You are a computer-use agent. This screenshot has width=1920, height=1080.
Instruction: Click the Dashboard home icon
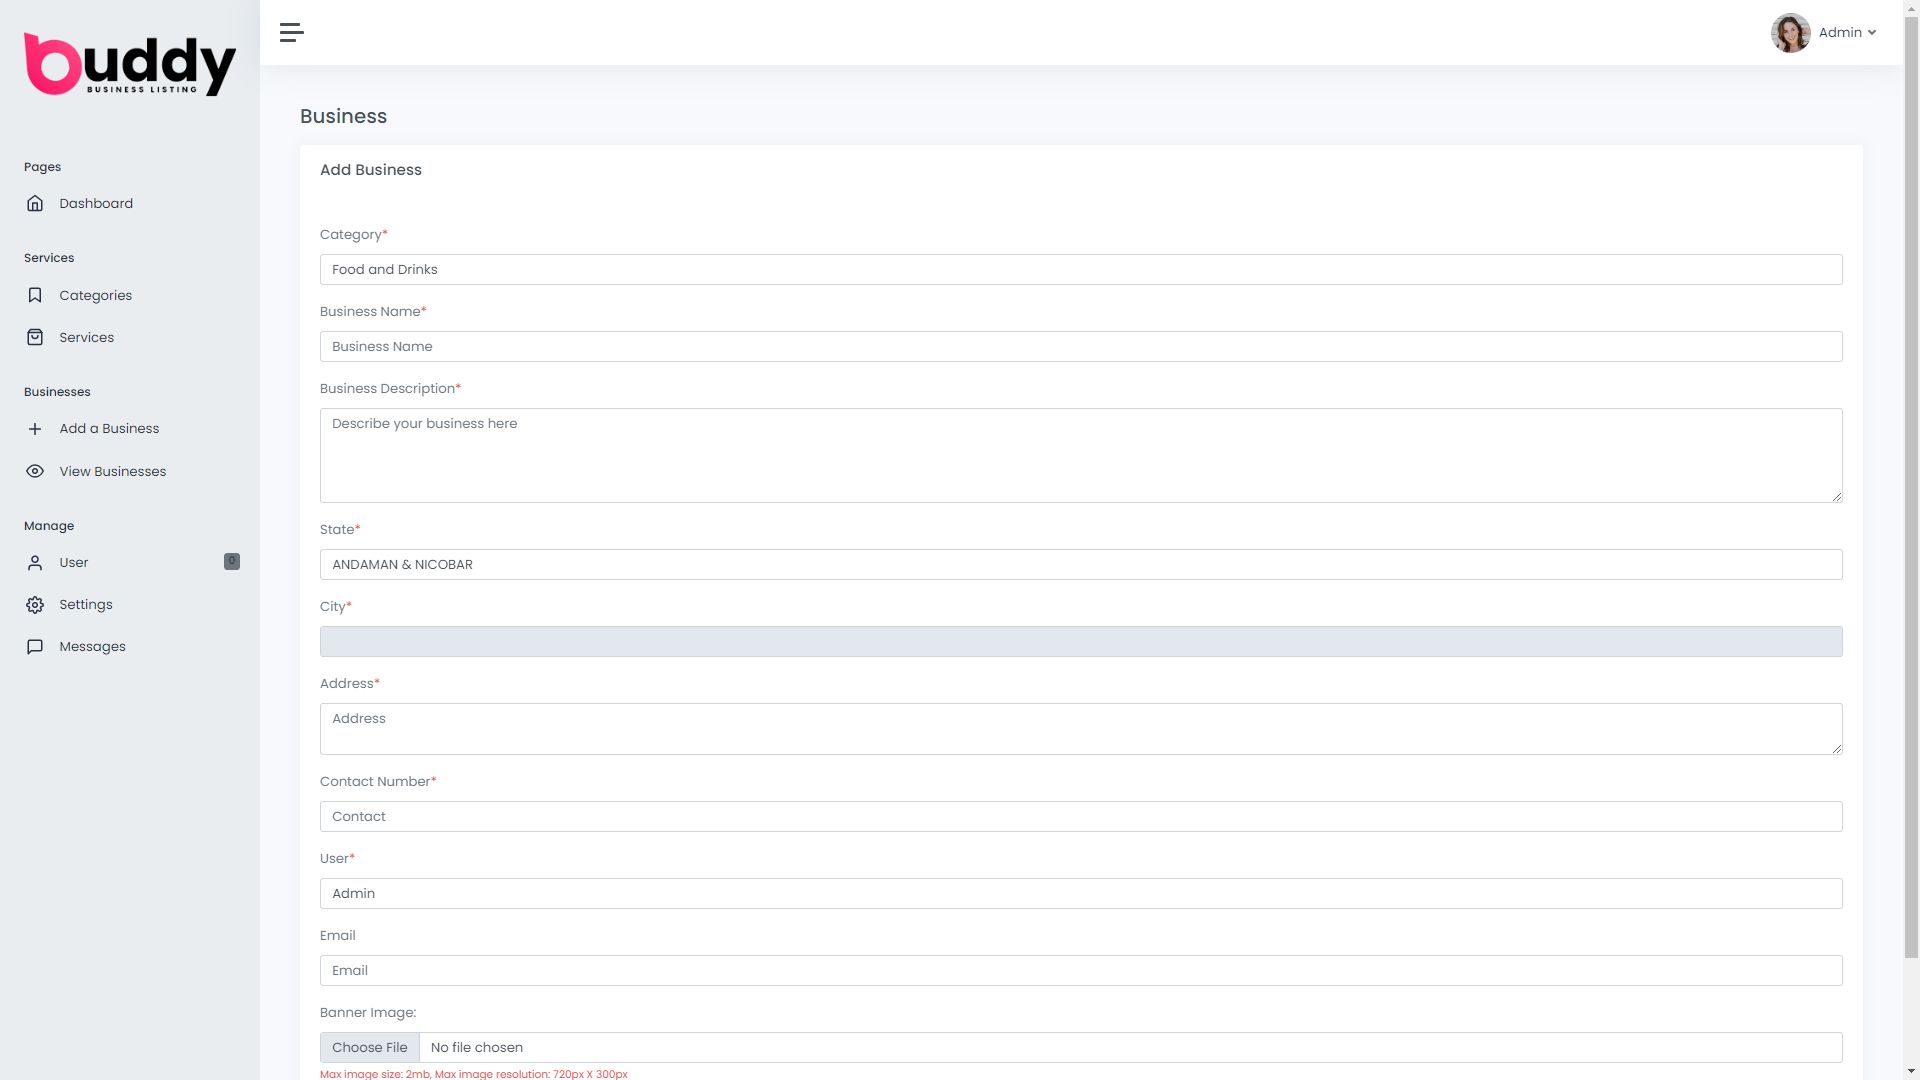click(35, 204)
